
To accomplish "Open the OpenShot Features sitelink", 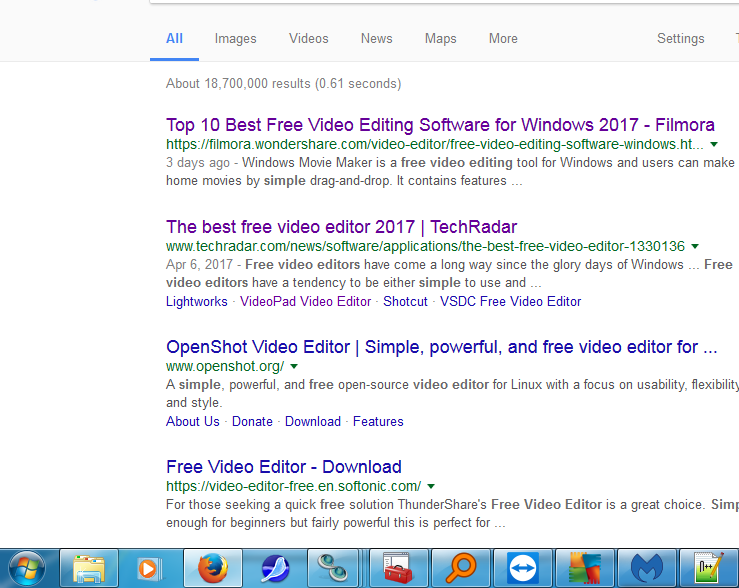I will pos(378,422).
